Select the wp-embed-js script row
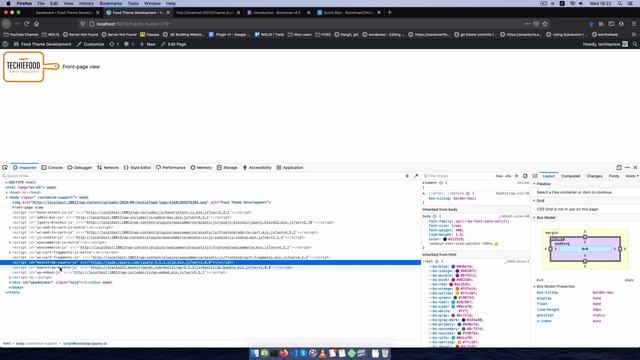This screenshot has width=640, height=360. pos(210,272)
